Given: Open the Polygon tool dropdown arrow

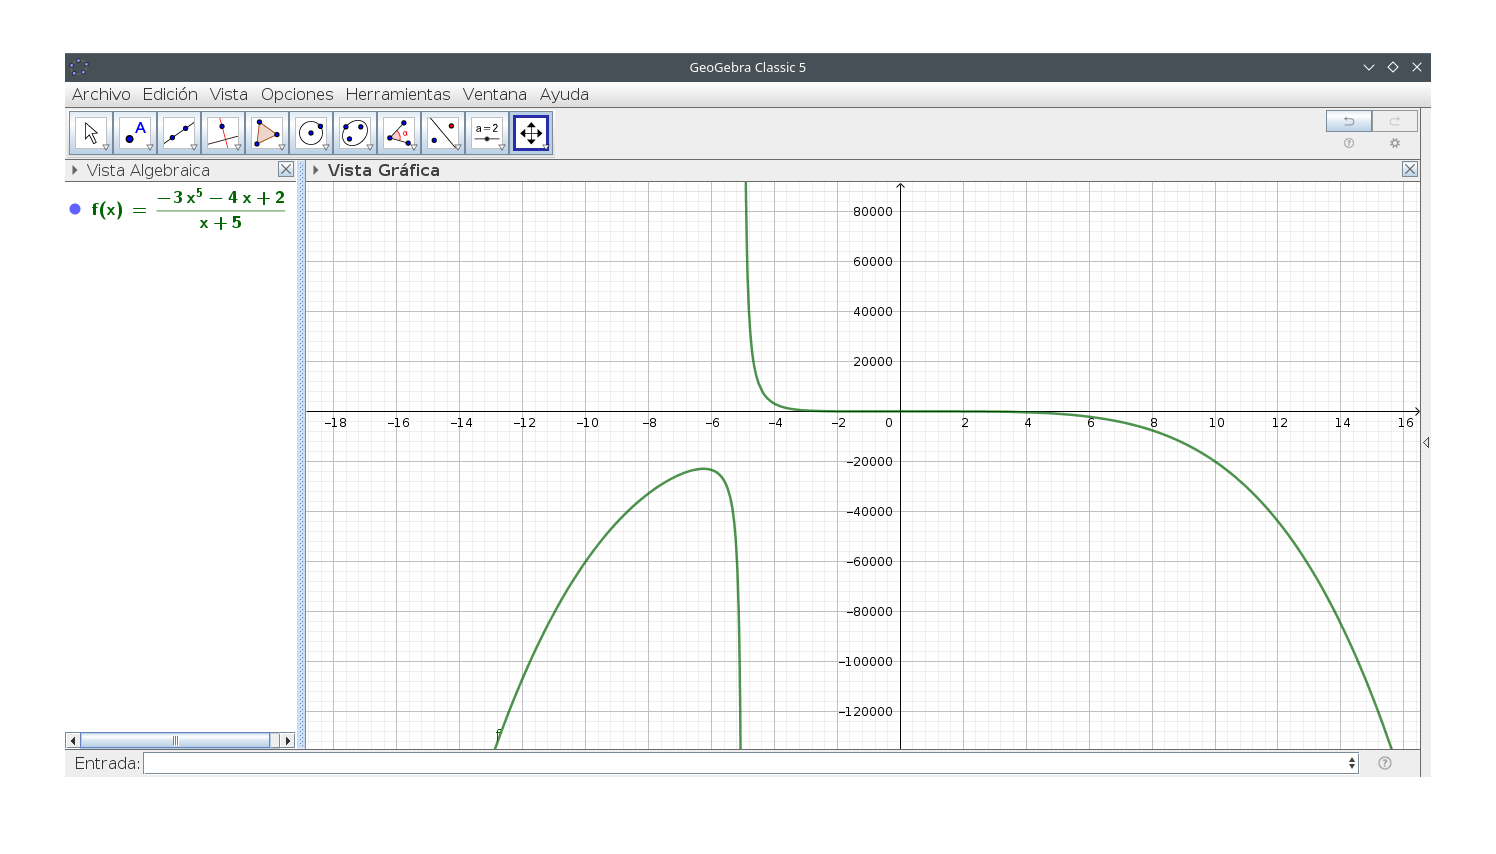Looking at the screenshot, I should click(x=282, y=147).
